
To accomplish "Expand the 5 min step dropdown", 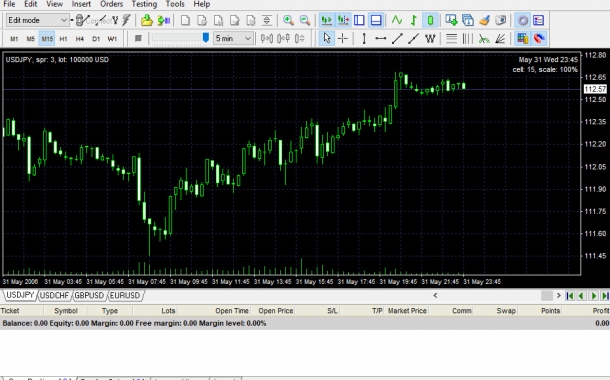I will point(233,39).
